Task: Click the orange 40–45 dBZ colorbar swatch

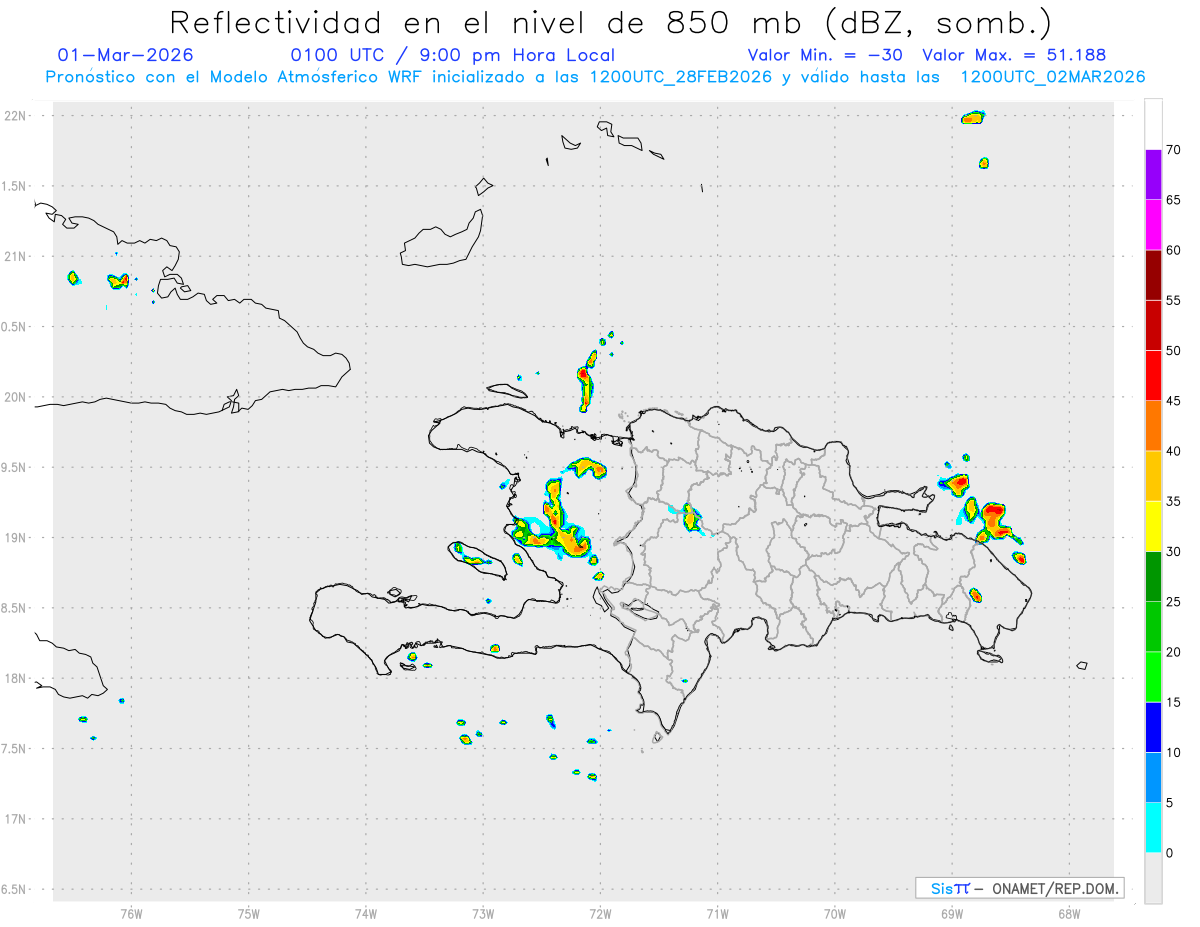Action: coord(1153,426)
